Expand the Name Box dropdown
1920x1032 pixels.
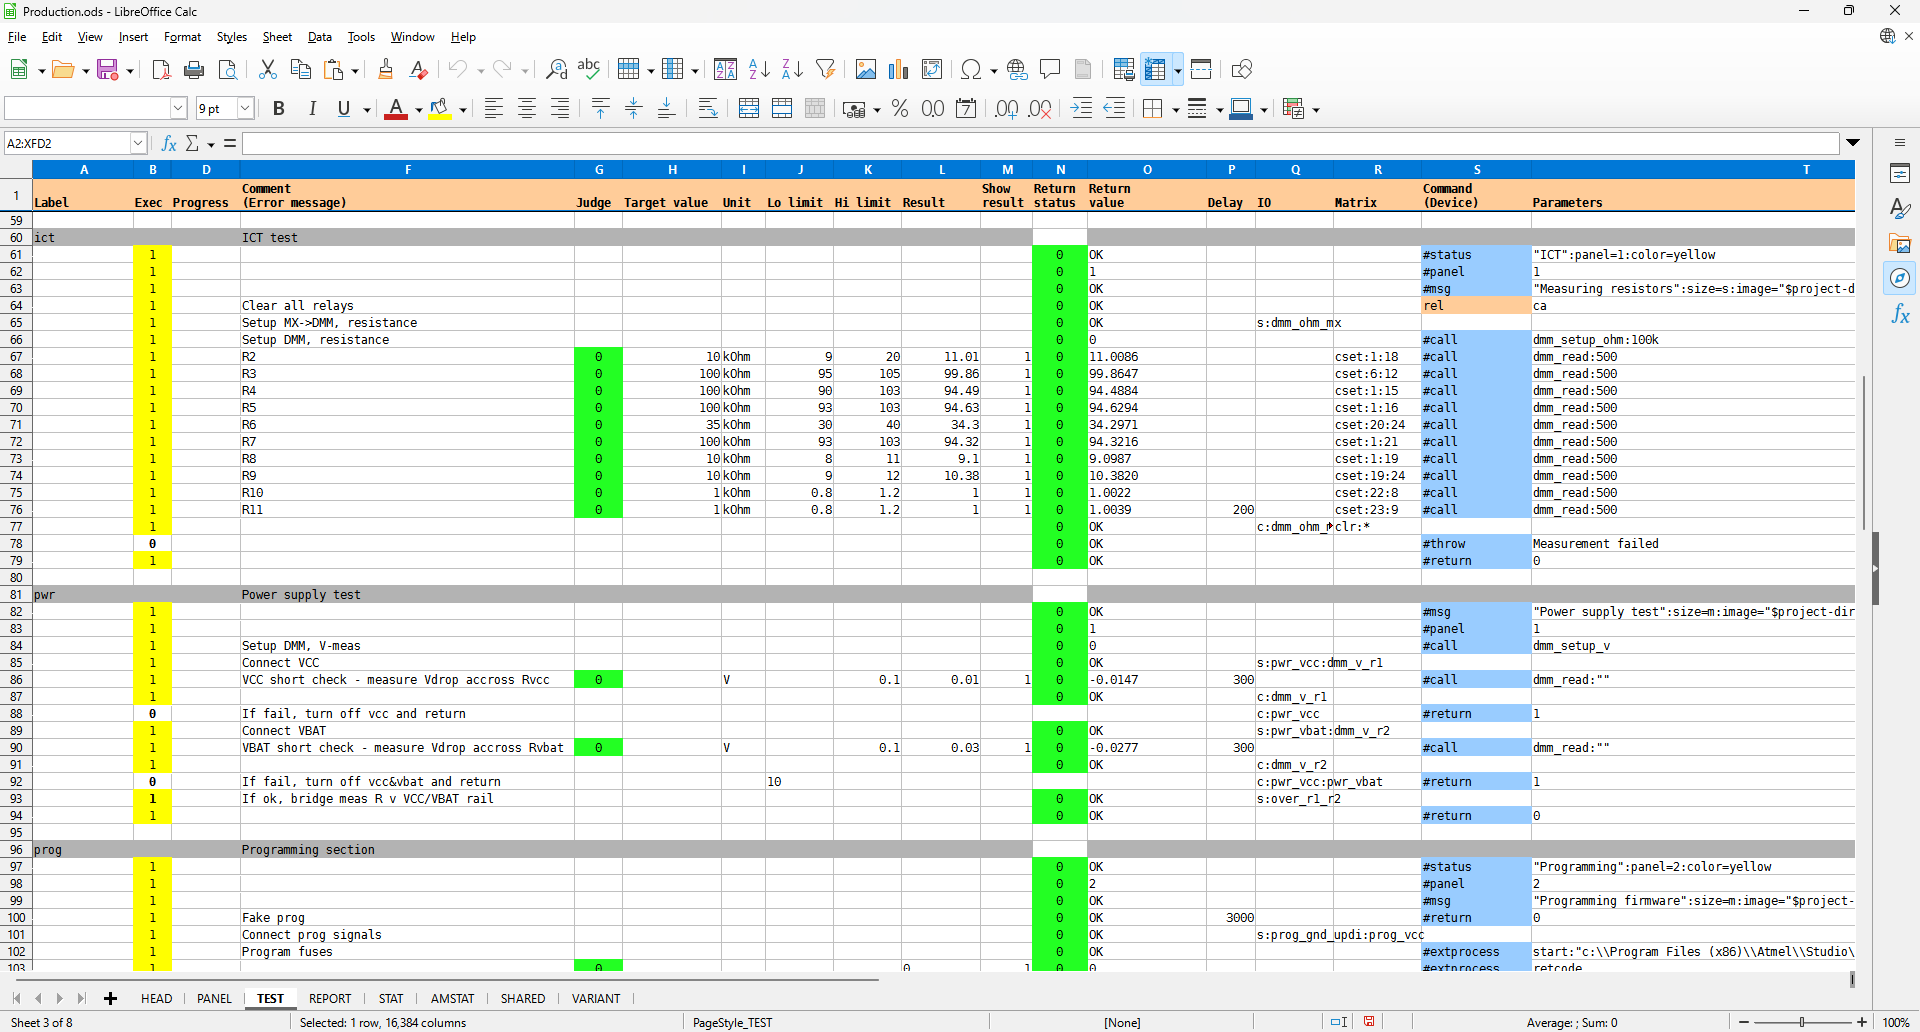coord(138,143)
